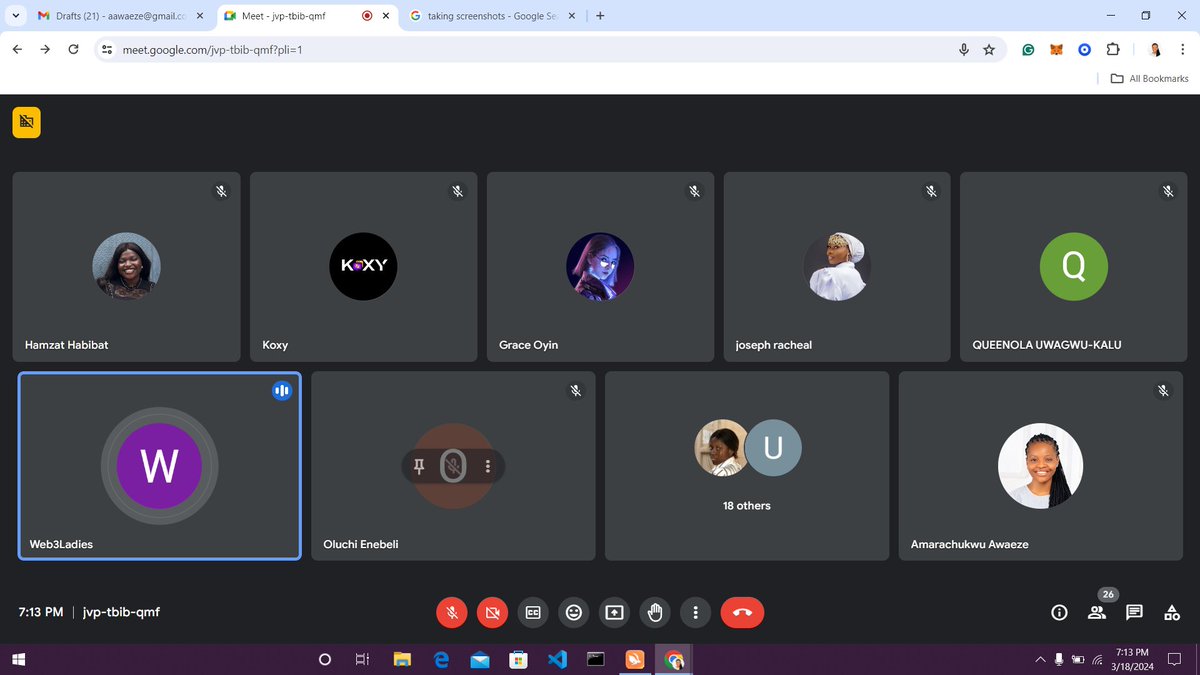Go forward with the browser forward arrow
This screenshot has height=675, width=1200.
[45, 49]
